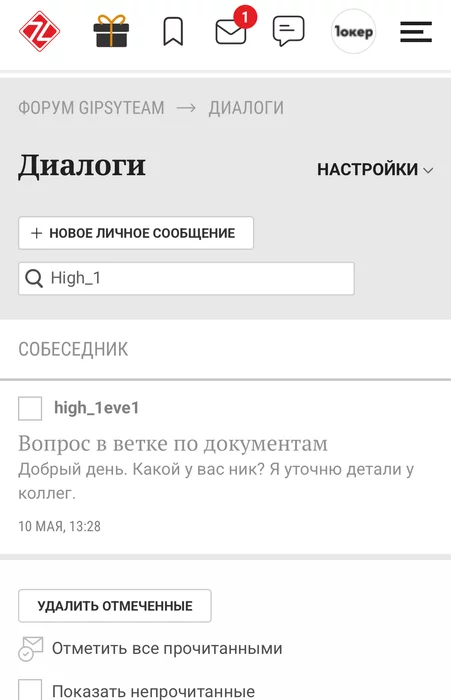Open the hamburger menu

pos(416,32)
